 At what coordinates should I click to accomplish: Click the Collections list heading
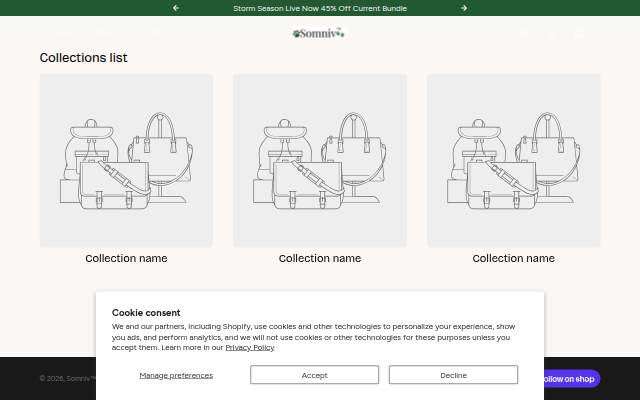tap(84, 58)
